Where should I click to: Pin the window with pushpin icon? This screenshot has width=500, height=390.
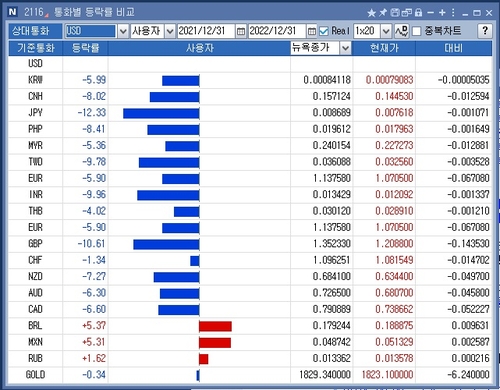(383, 13)
